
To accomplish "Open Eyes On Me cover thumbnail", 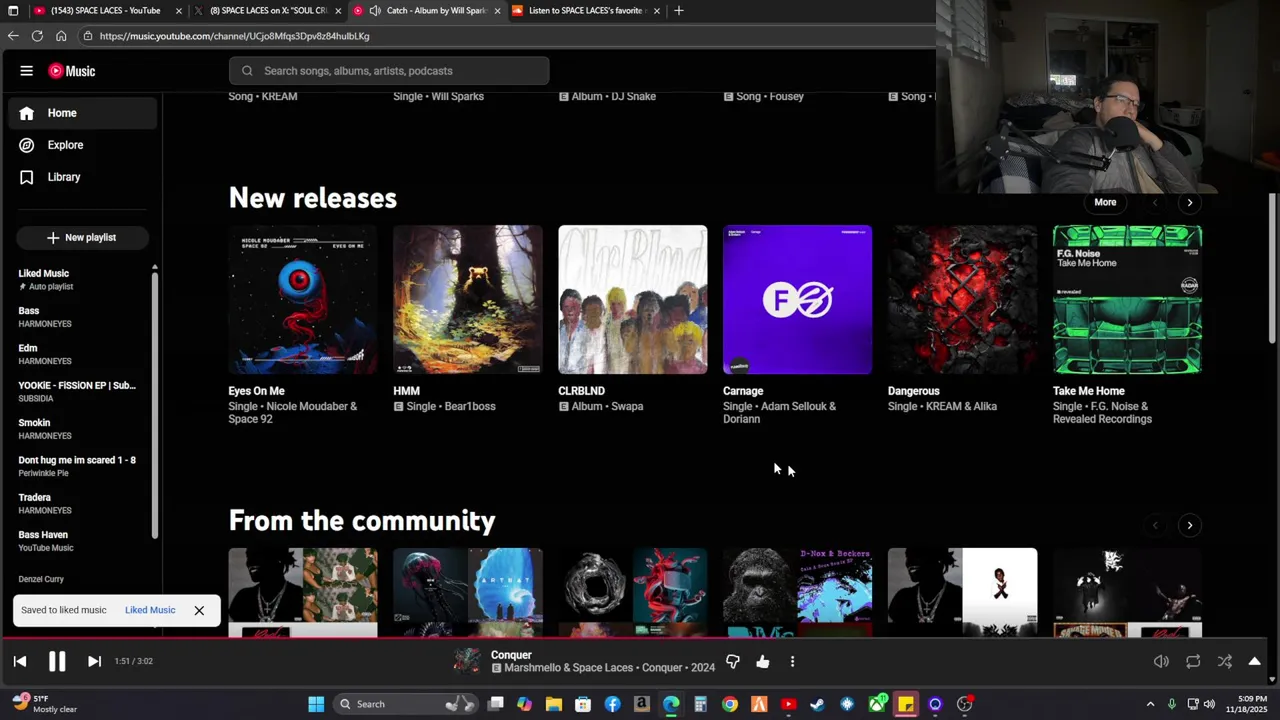I will tap(303, 300).
